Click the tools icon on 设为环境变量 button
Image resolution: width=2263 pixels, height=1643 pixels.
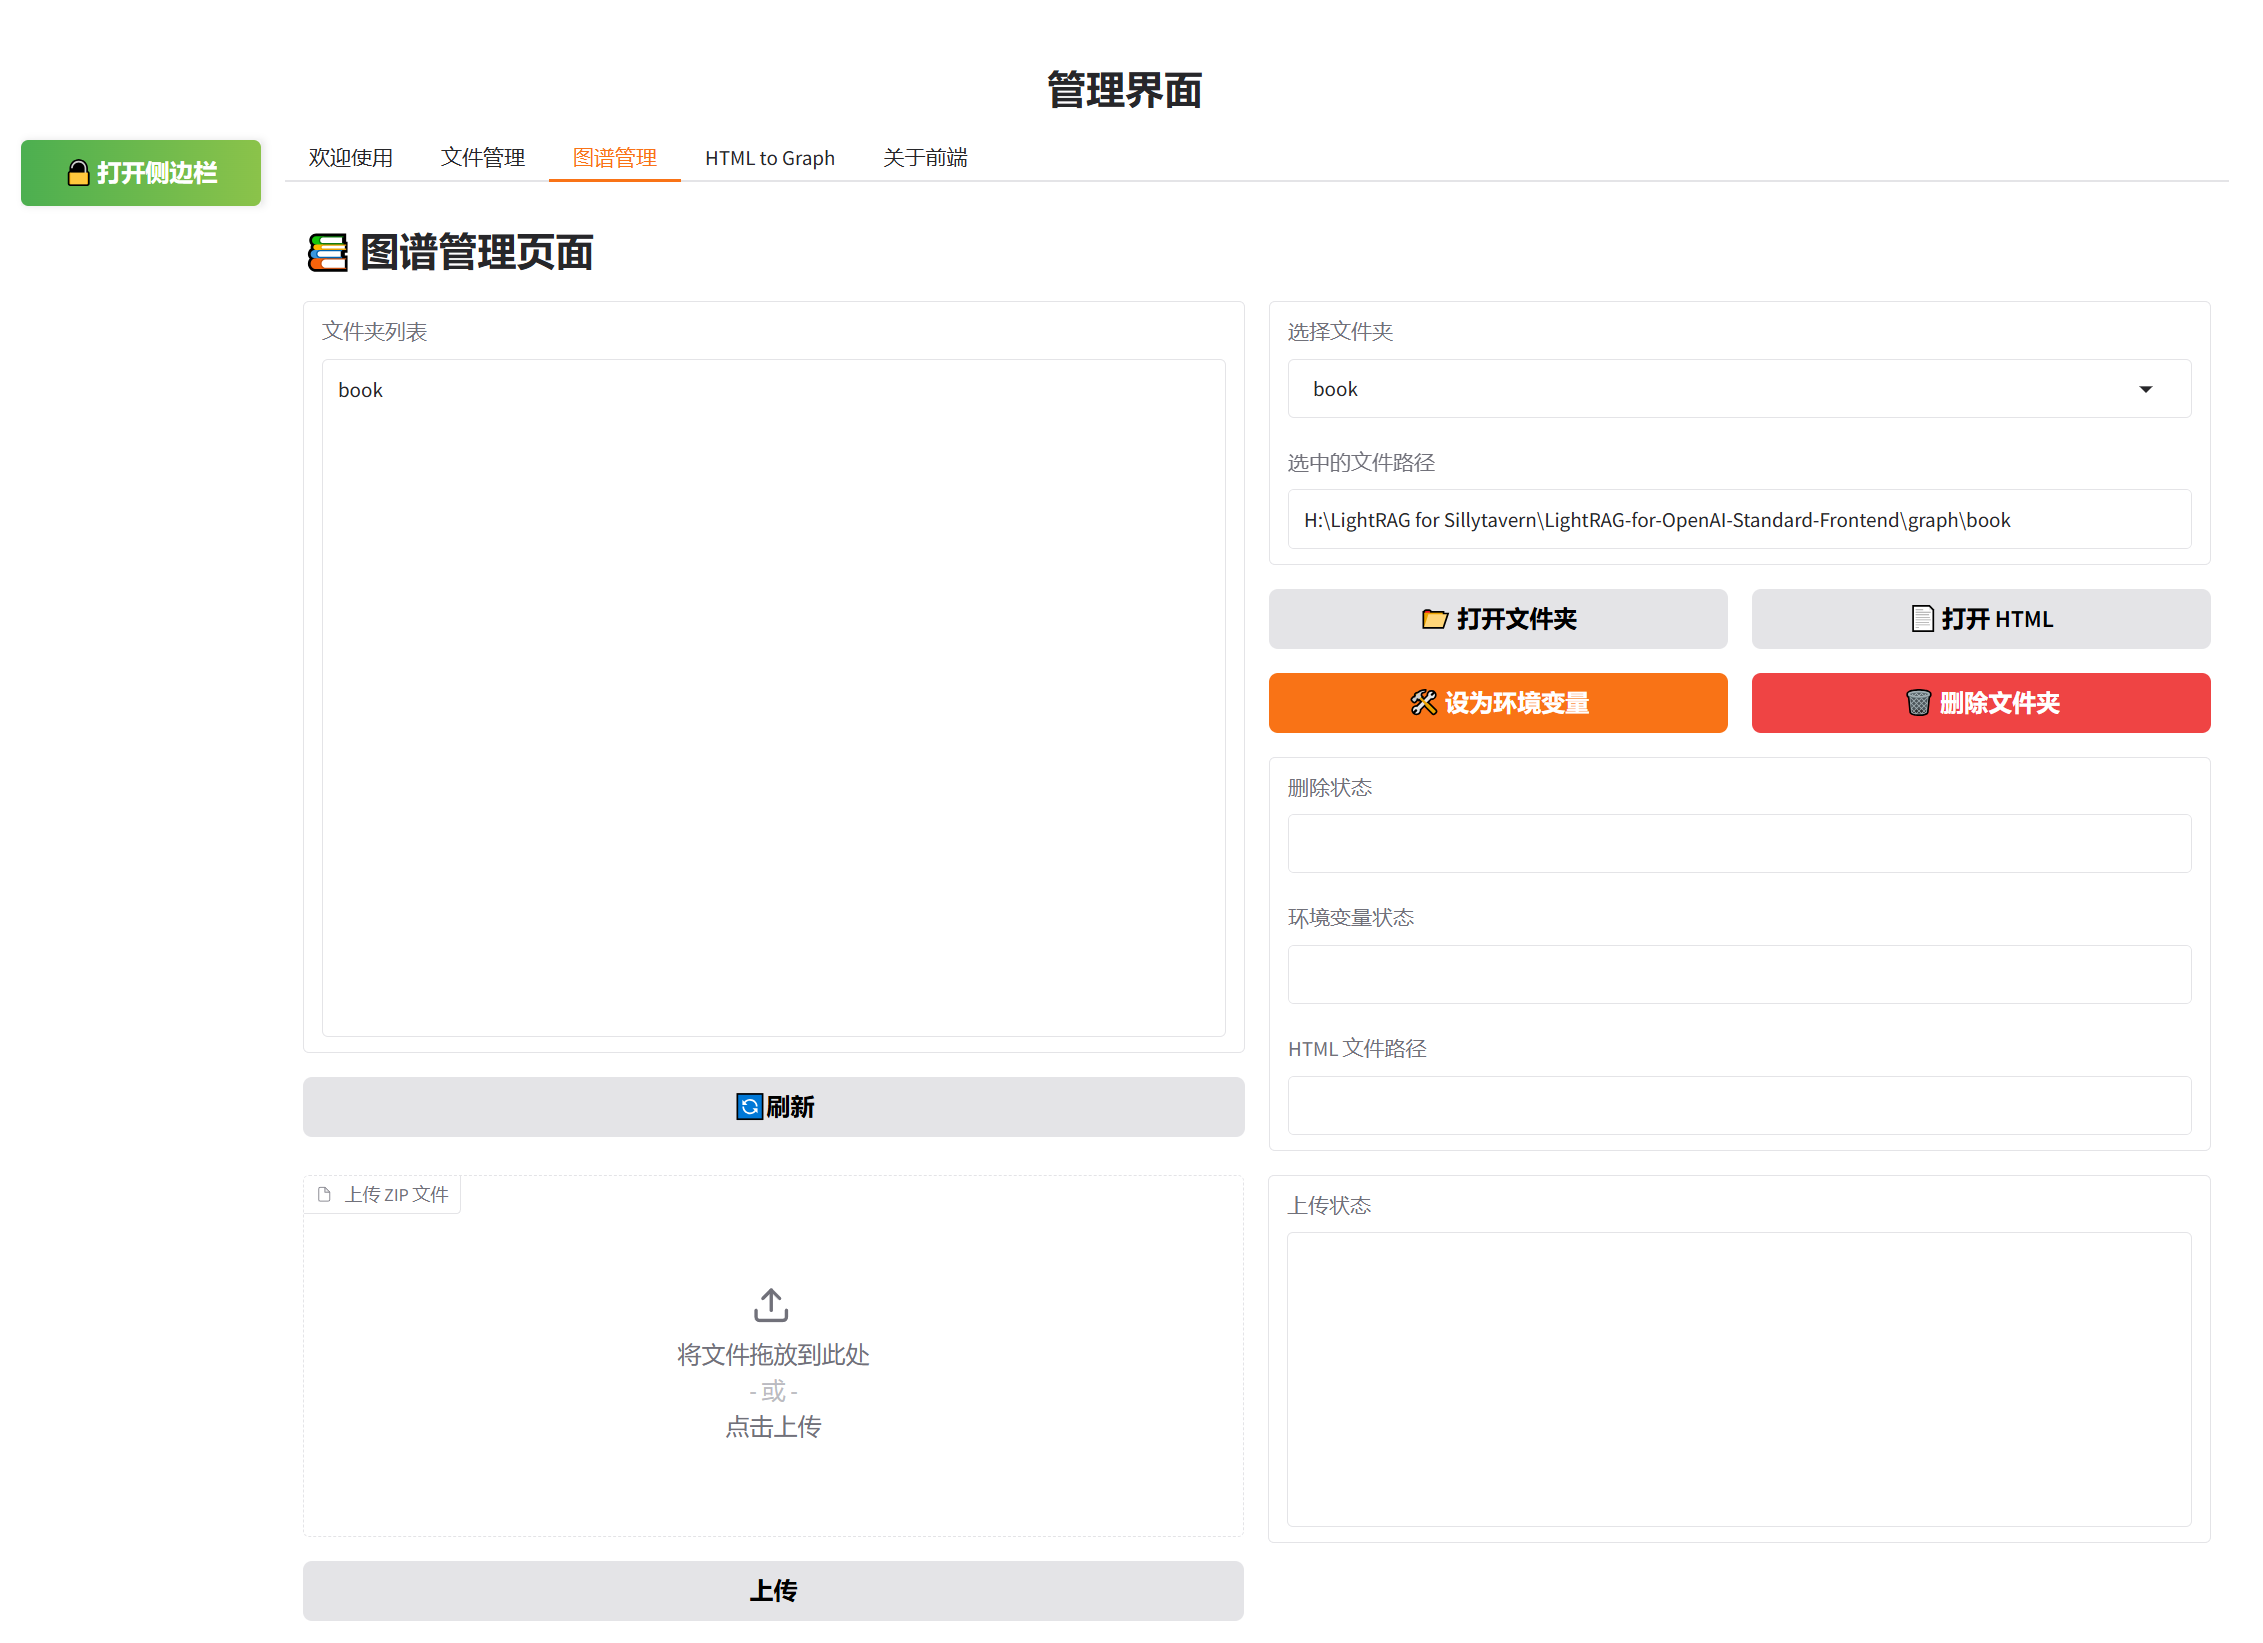click(1423, 703)
